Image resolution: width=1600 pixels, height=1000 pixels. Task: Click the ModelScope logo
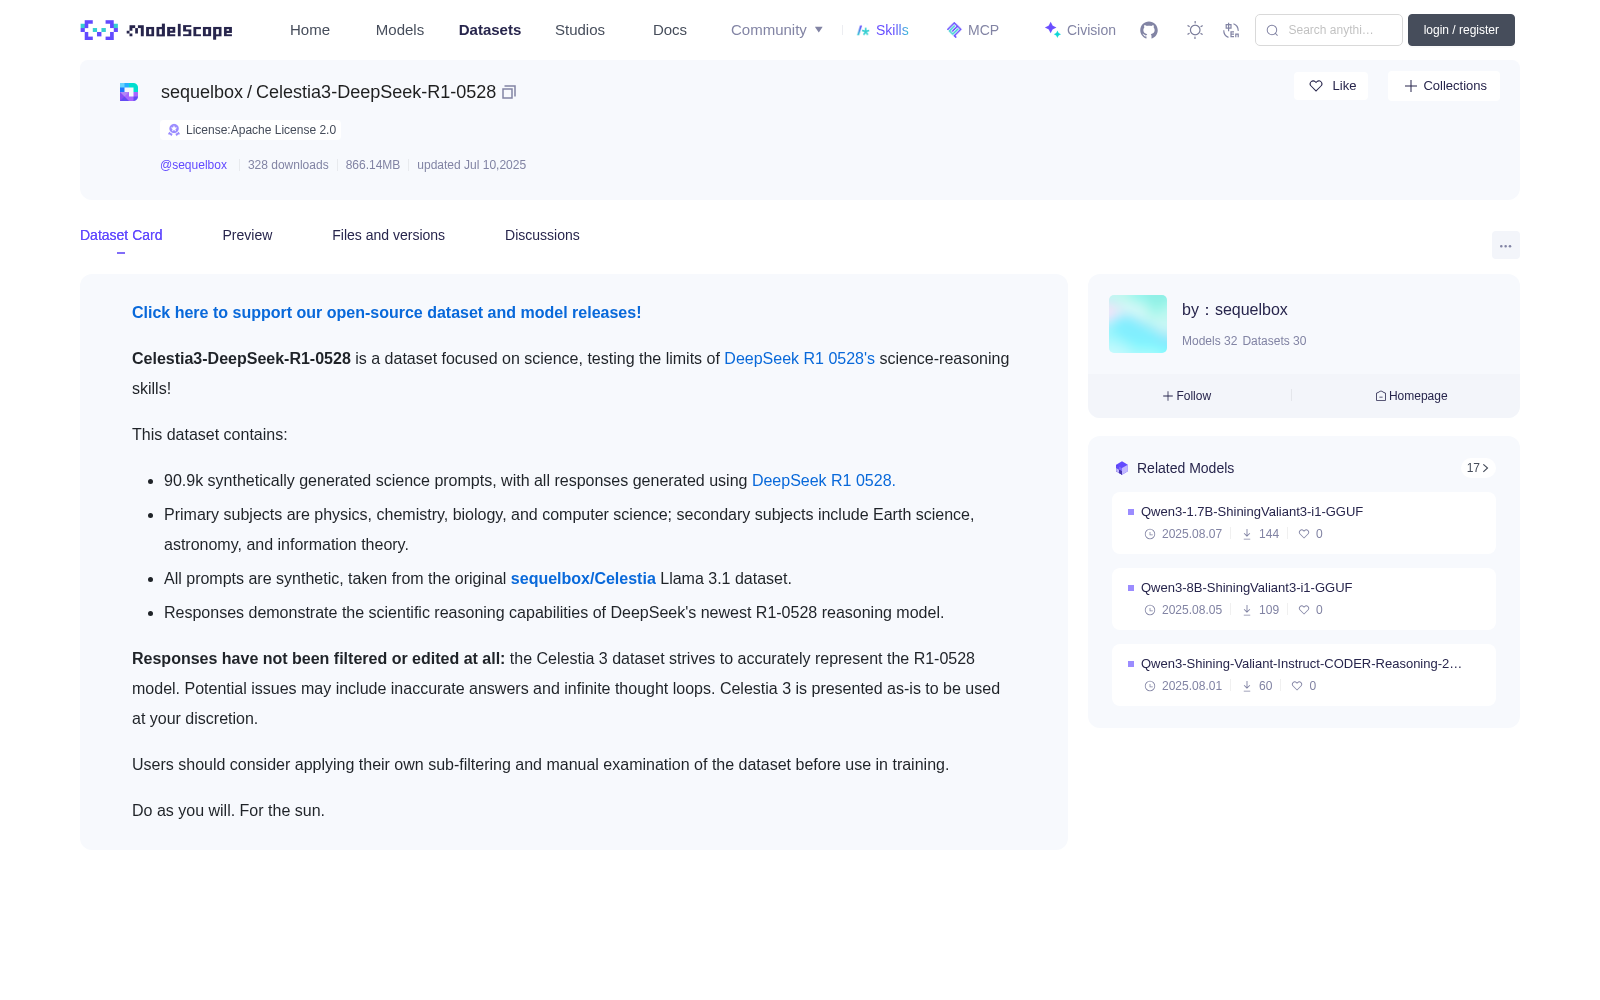coord(157,30)
